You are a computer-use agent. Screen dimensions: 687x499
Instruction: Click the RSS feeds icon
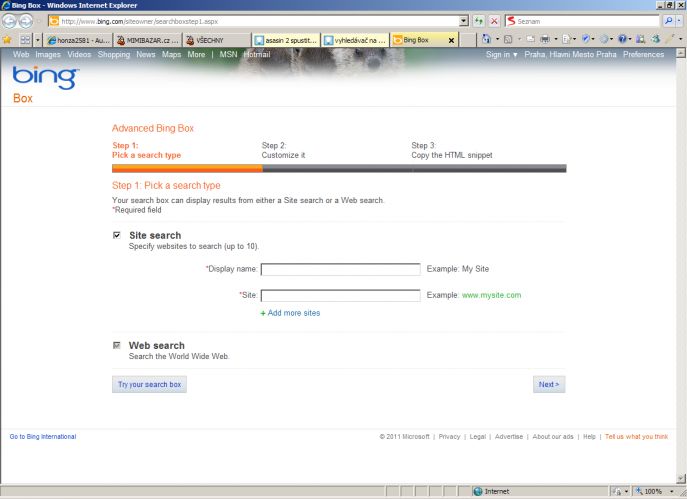[508, 39]
